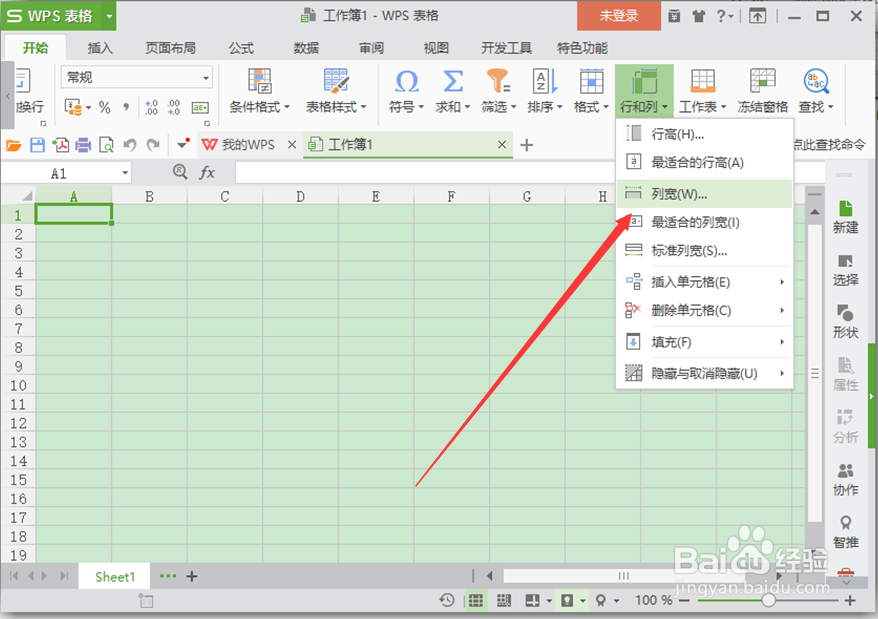Open the 符号 symbol insert icon
Screen dimensions: 878x619
(406, 80)
